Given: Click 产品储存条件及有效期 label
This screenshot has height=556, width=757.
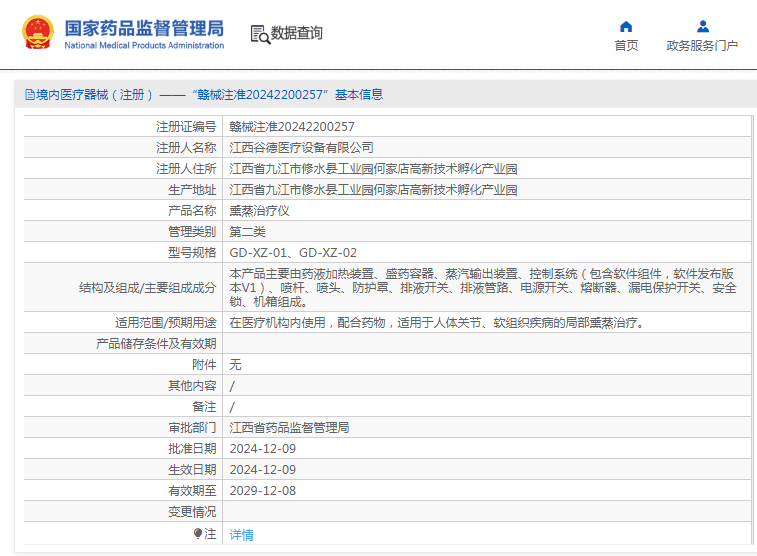Looking at the screenshot, I should click(x=156, y=344).
